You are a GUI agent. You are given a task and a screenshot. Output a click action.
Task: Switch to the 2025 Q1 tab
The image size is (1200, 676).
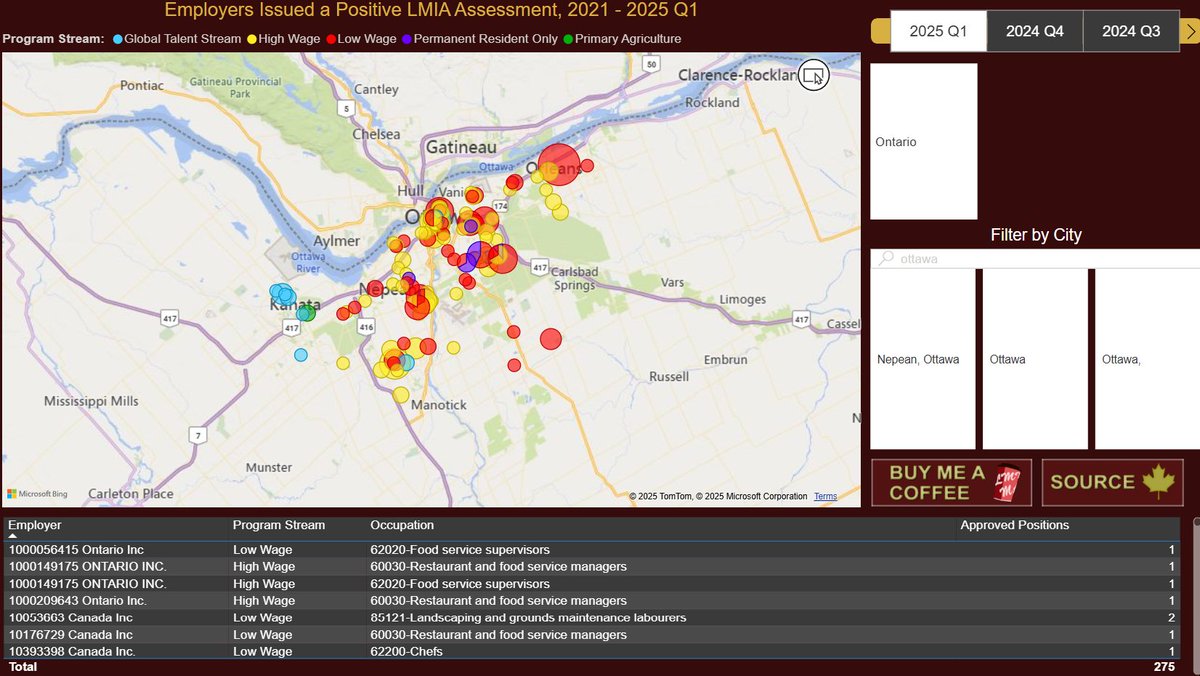click(938, 31)
